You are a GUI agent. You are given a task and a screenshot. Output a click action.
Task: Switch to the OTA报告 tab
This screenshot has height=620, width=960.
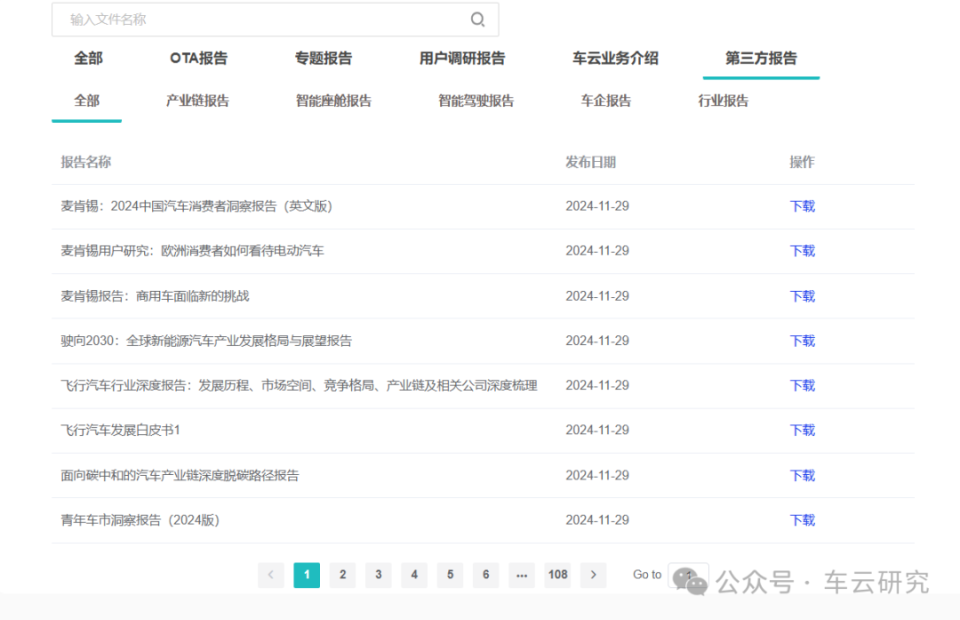point(198,58)
